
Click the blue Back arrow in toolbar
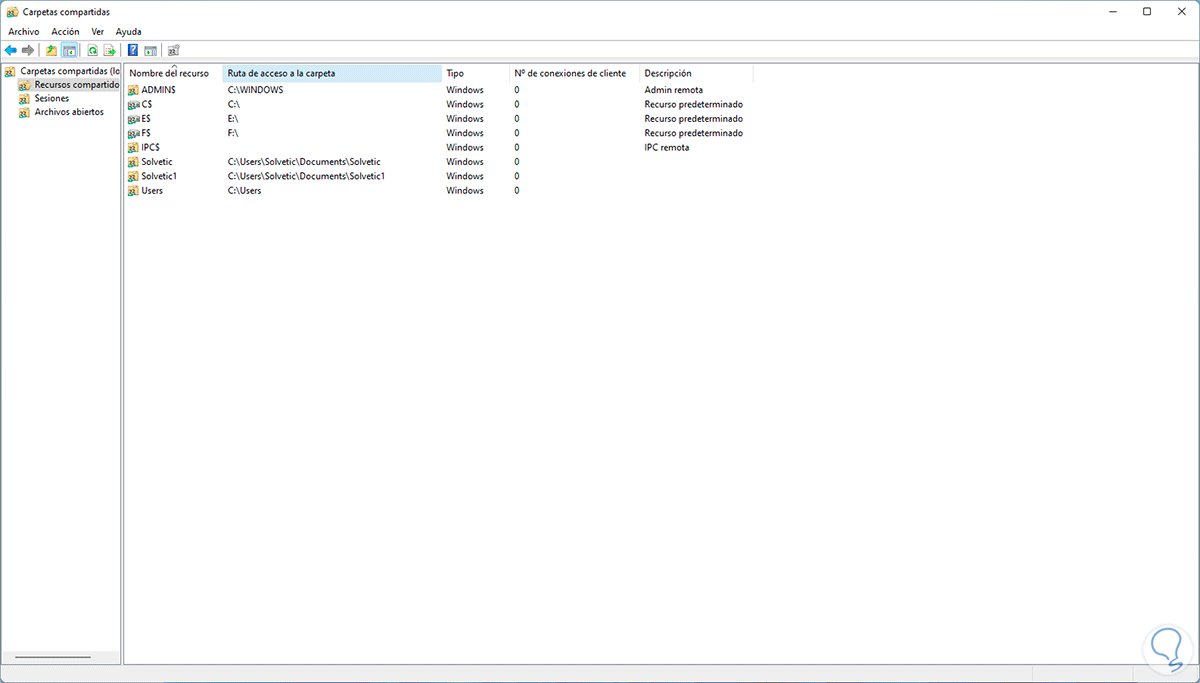tap(11, 50)
